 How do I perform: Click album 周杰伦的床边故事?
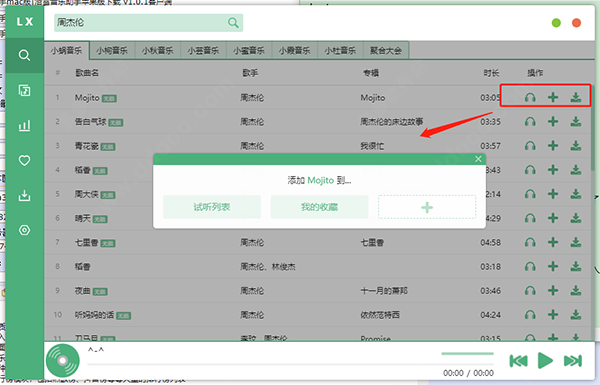tap(391, 122)
